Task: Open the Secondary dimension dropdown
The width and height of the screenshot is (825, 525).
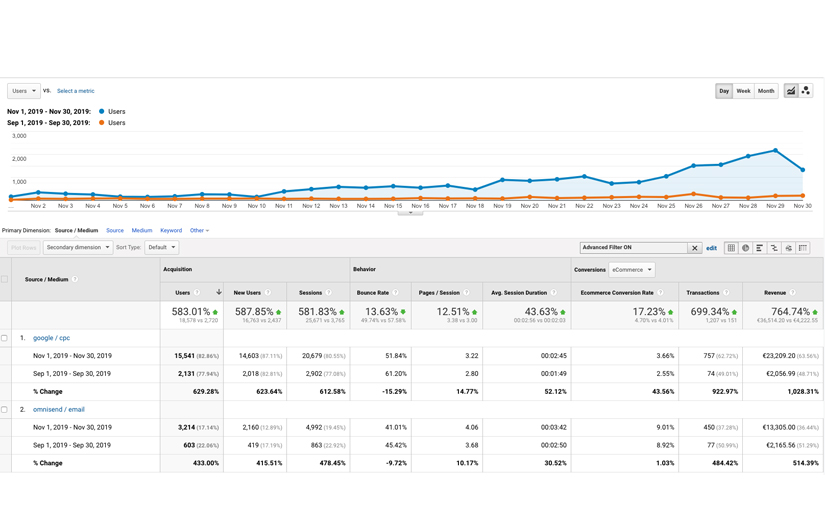Action: click(x=77, y=247)
